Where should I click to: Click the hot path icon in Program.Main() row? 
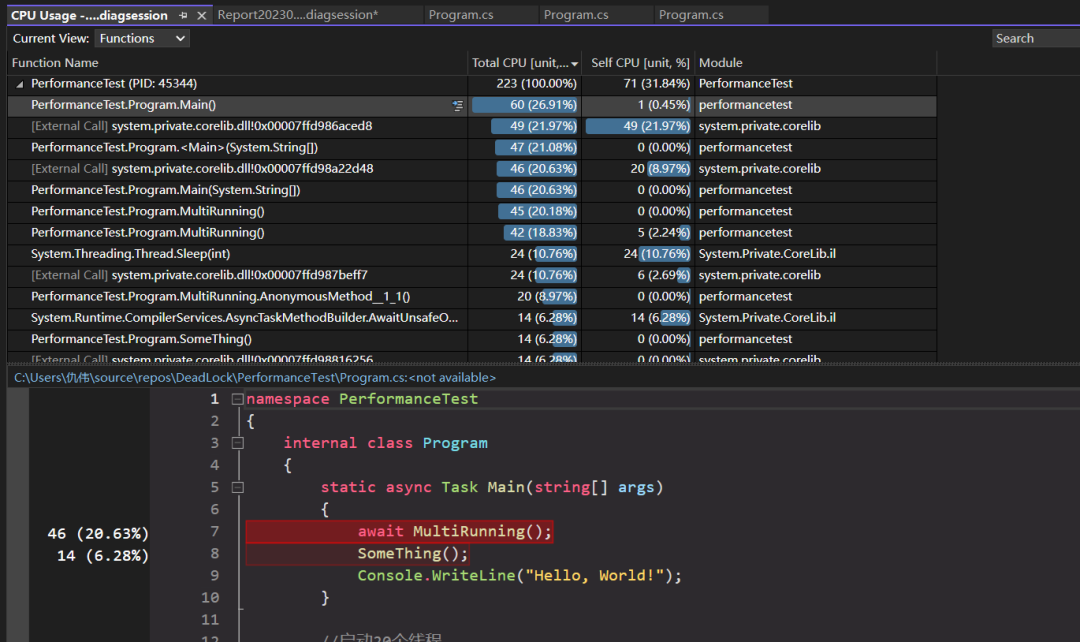click(457, 105)
